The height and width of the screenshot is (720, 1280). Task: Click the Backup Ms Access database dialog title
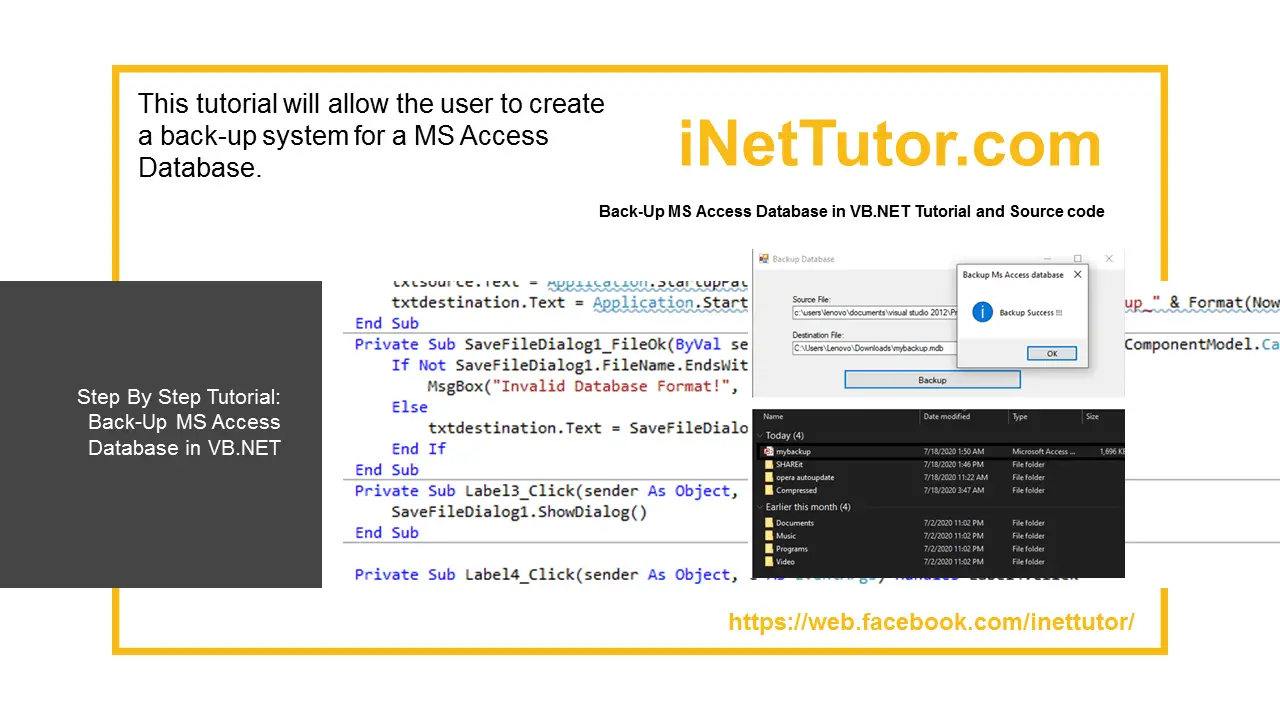pyautogui.click(x=1013, y=274)
